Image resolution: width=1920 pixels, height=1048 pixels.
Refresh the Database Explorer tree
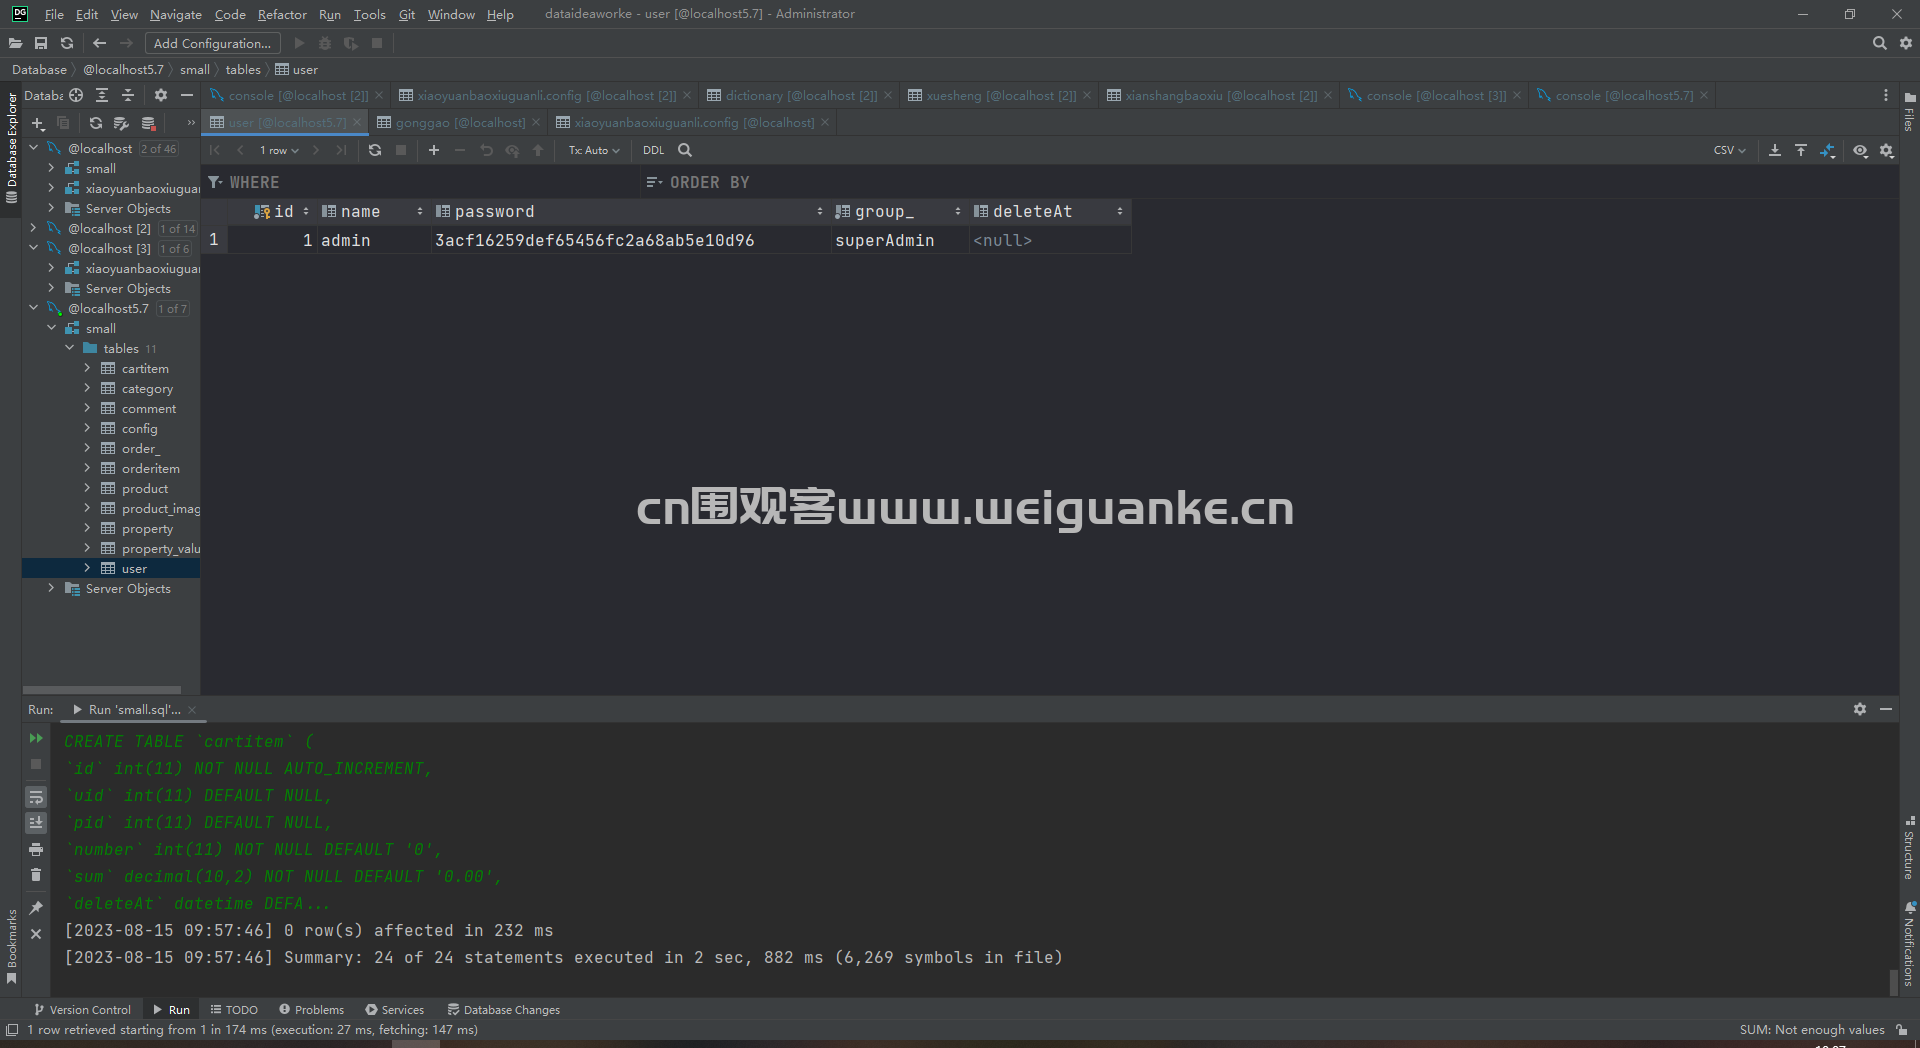(x=96, y=123)
